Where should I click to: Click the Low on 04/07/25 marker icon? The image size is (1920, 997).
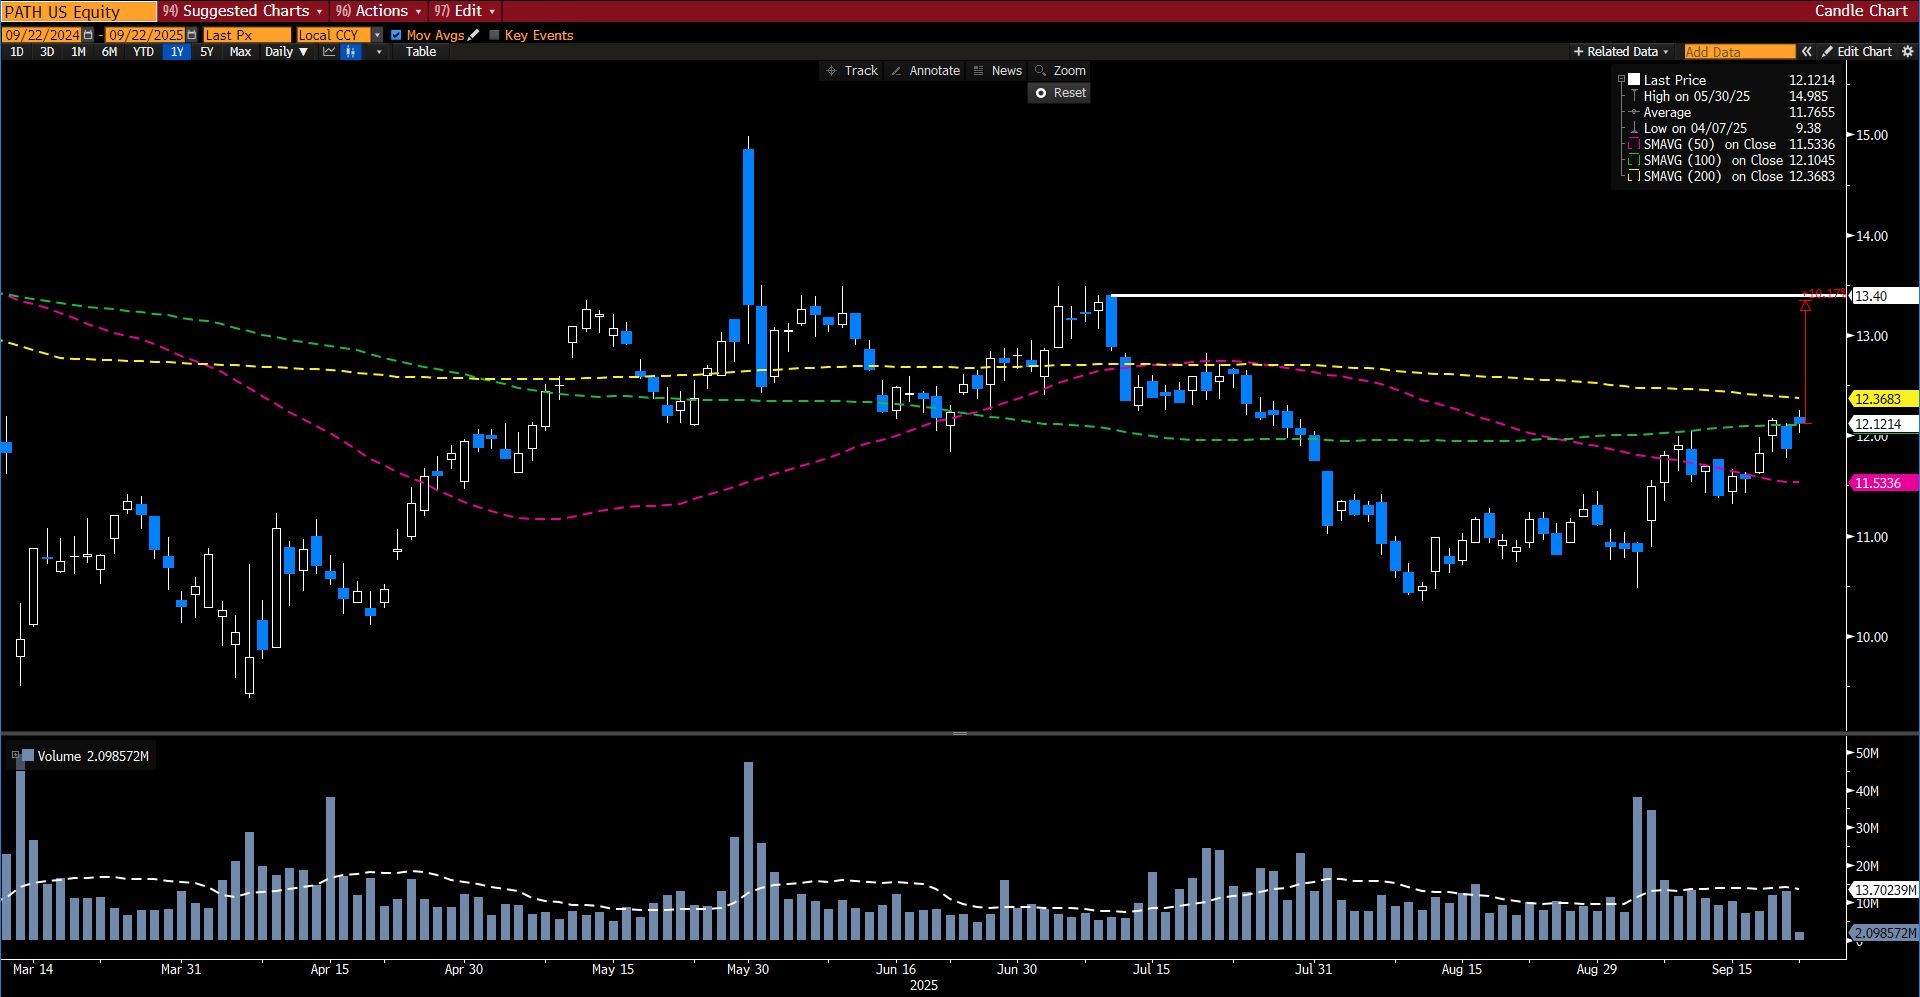pos(1634,128)
